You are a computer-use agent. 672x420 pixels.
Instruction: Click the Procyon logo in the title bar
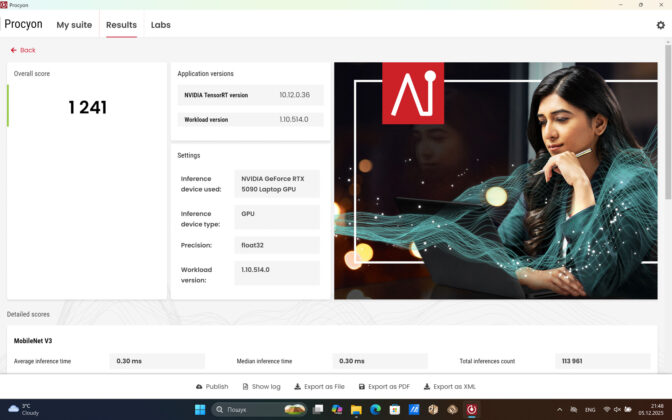(4, 5)
